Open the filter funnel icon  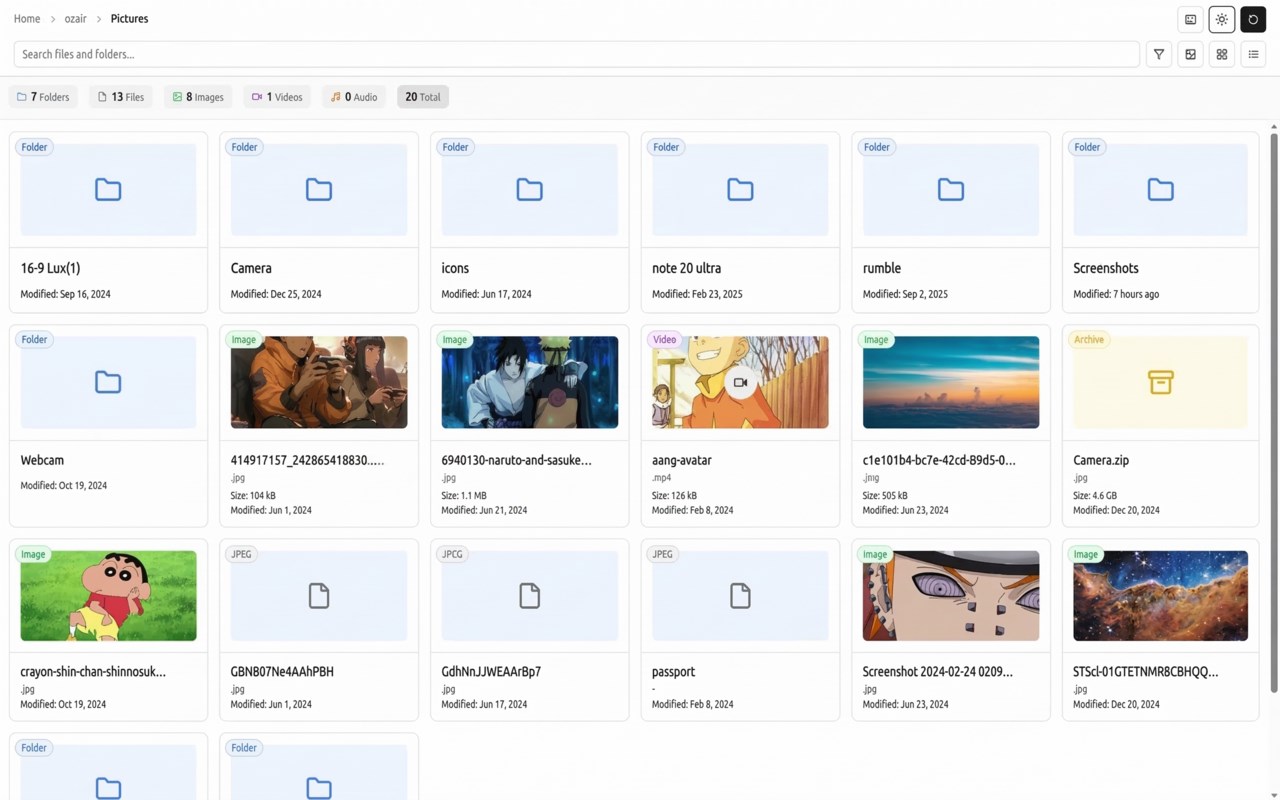pos(1158,54)
